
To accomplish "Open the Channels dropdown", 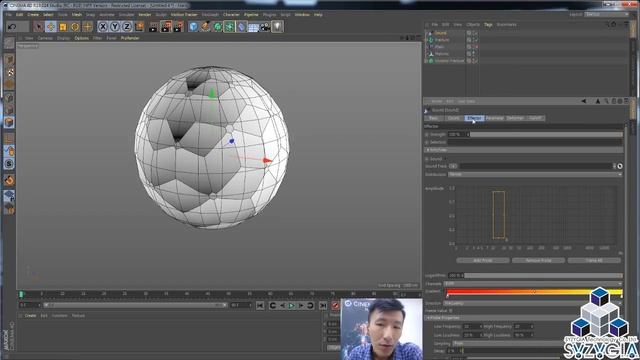I will point(533,284).
